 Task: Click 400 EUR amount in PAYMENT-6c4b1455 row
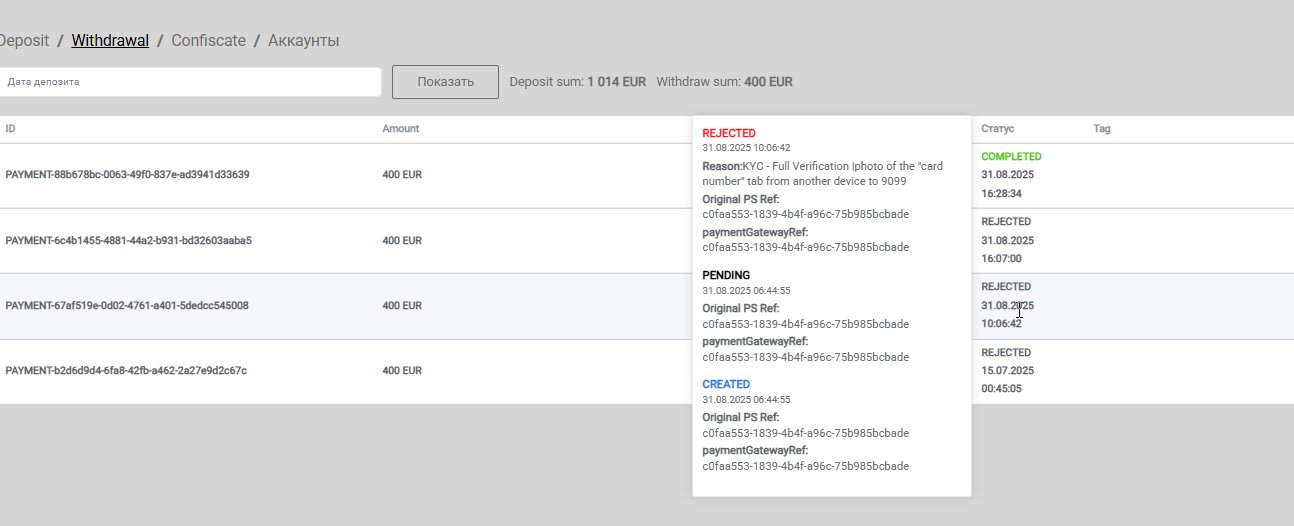[x=402, y=241]
